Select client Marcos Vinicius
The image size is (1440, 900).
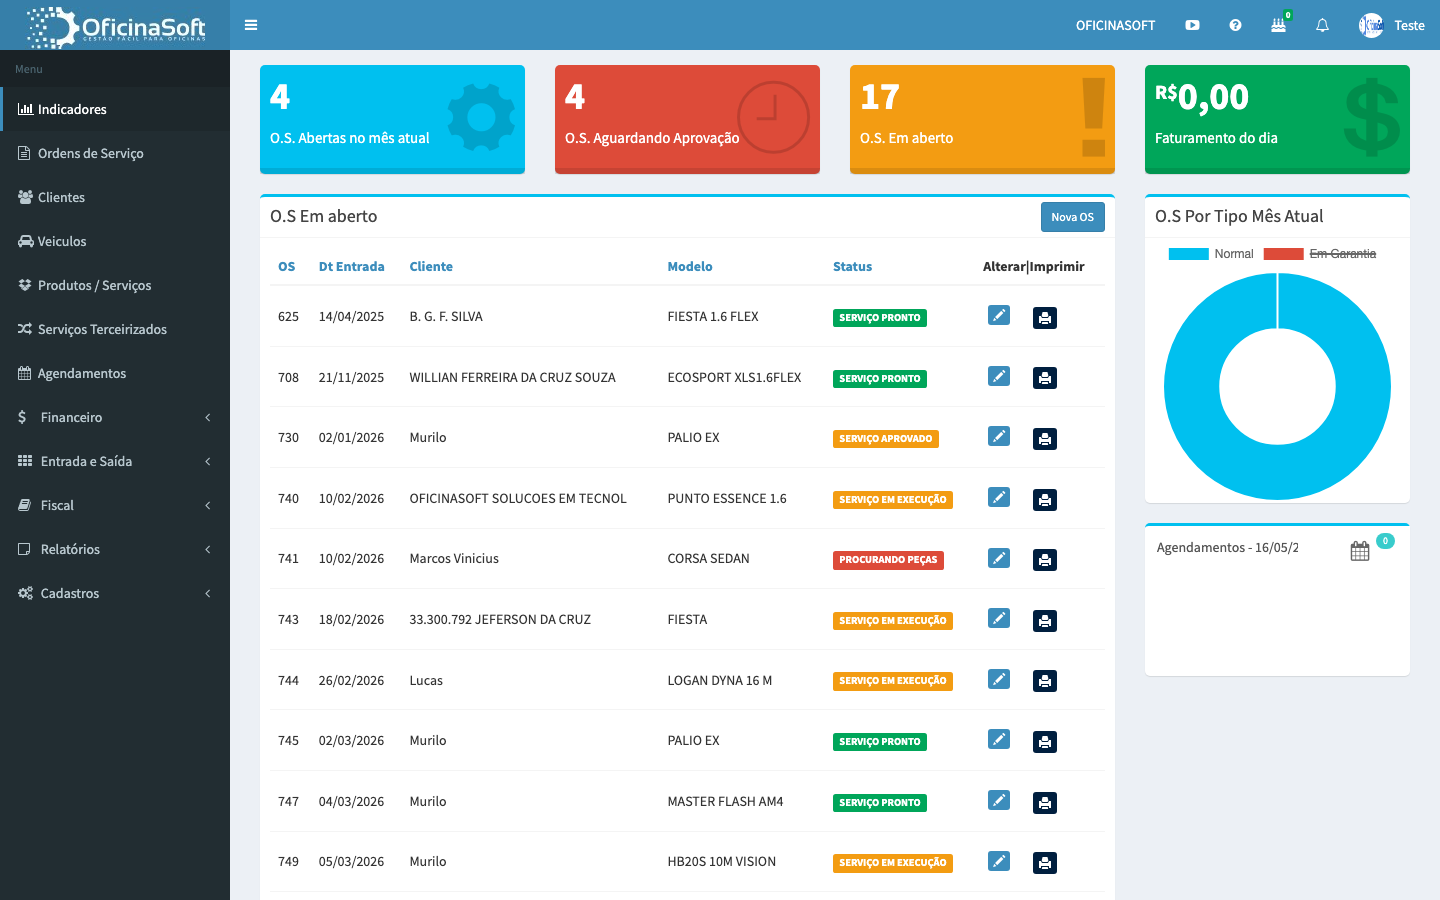(454, 558)
